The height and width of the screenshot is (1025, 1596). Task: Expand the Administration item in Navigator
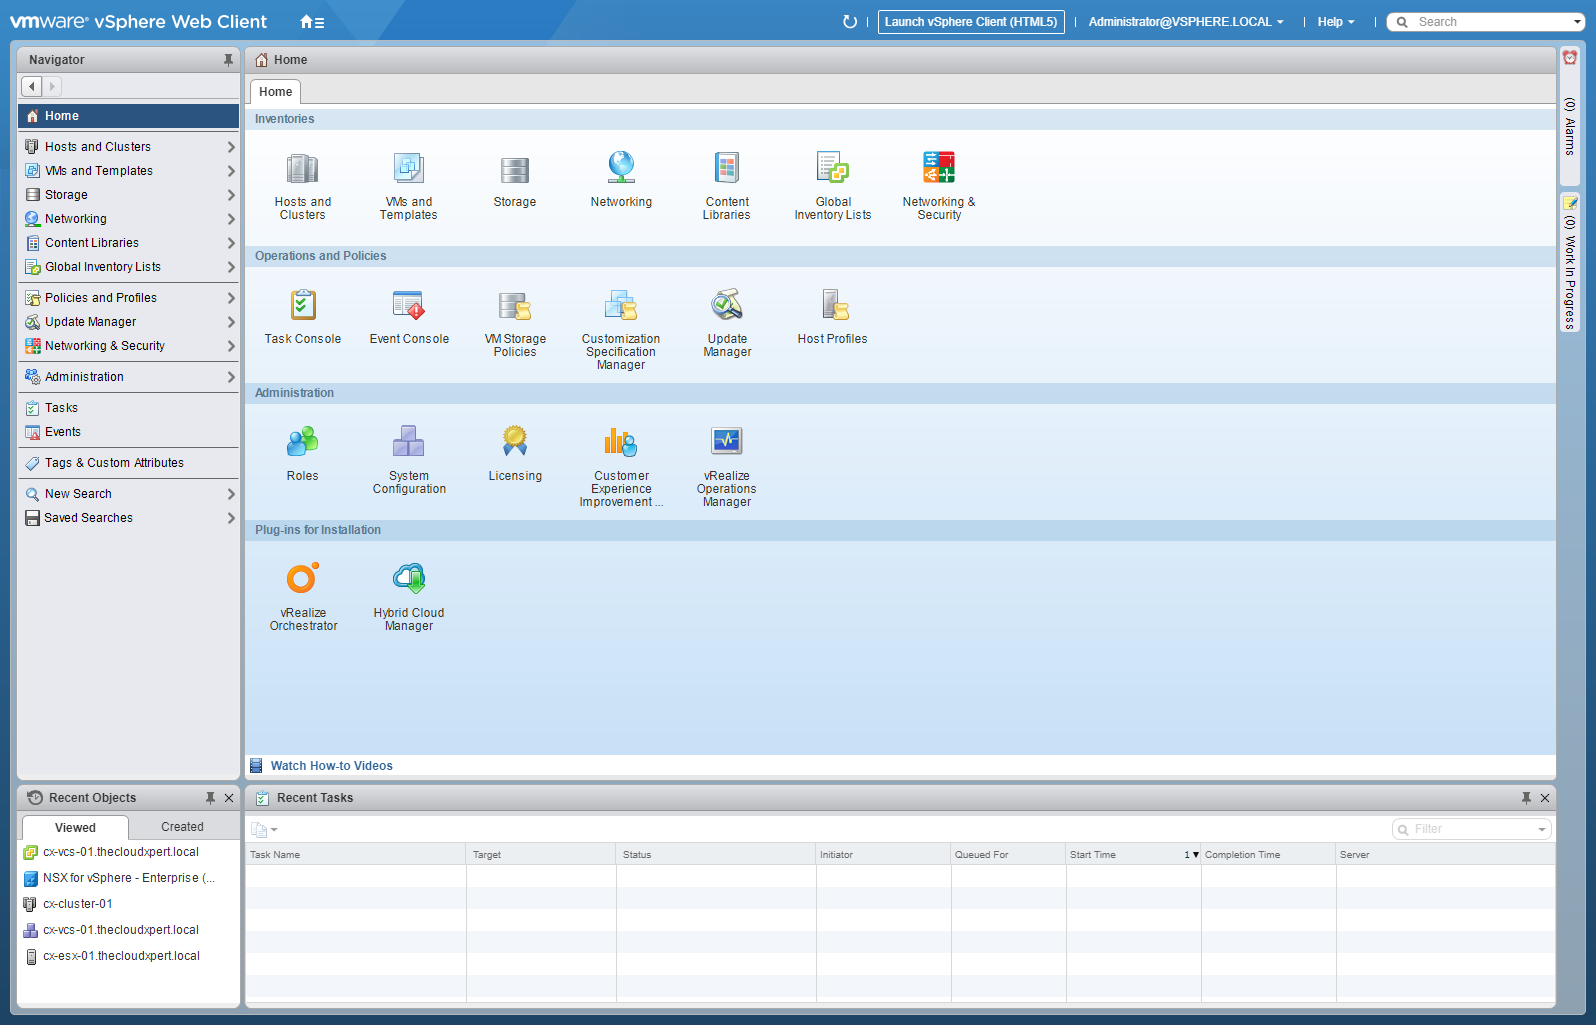pos(231,377)
